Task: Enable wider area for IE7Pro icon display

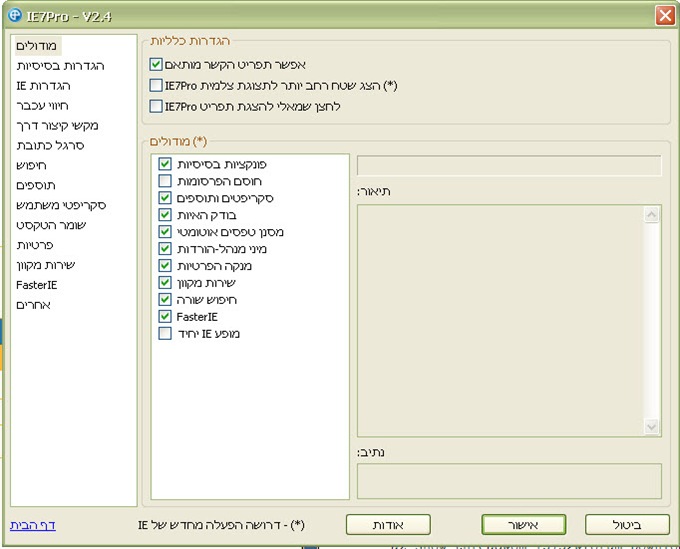Action: [156, 85]
